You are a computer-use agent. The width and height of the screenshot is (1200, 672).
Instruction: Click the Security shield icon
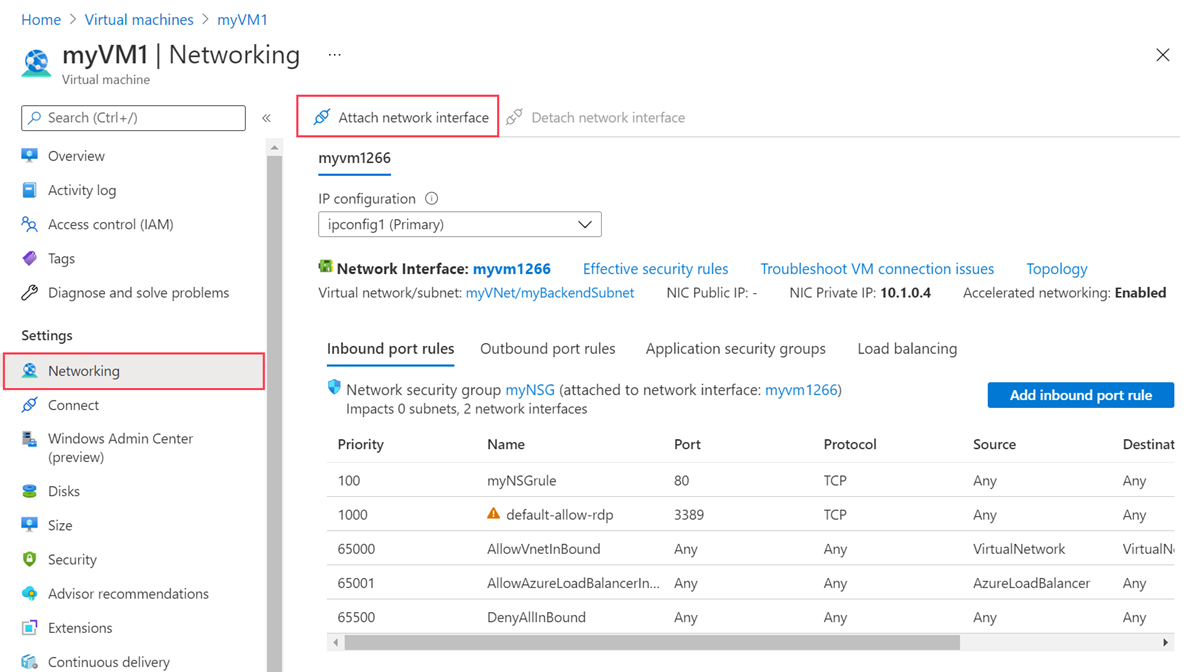30,559
